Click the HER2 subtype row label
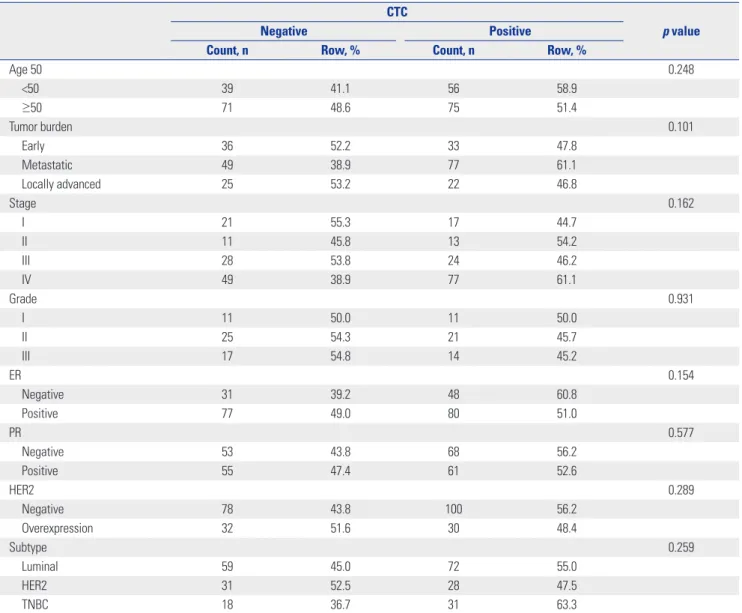Screen dimensions: 742x613 [34, 586]
